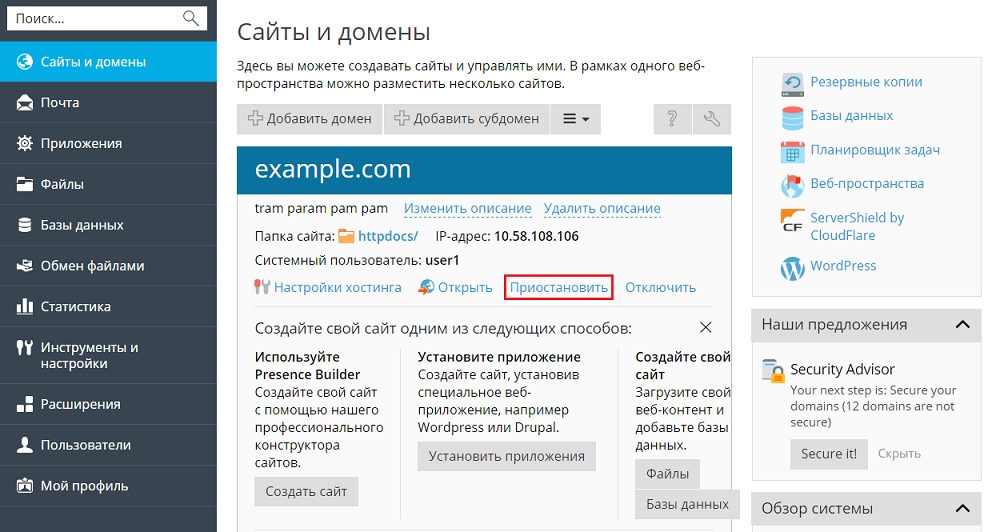Close the site creation hints panel
The image size is (992, 532).
click(706, 328)
